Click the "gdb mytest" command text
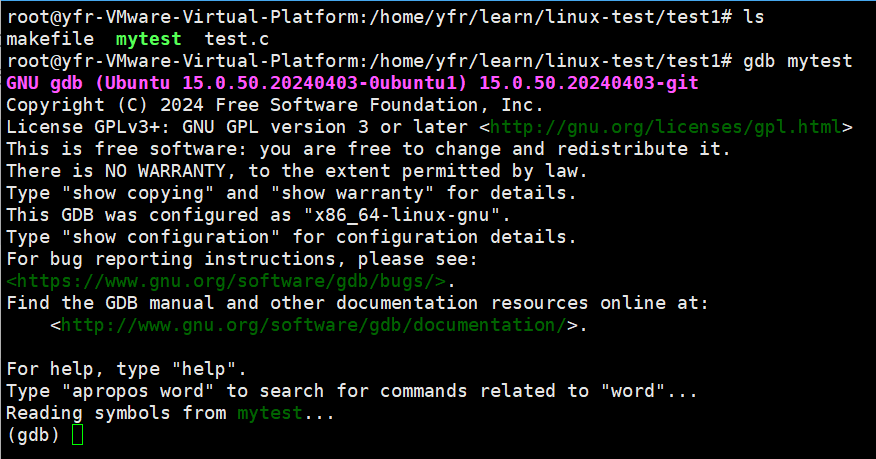876x459 pixels. pyautogui.click(x=798, y=61)
